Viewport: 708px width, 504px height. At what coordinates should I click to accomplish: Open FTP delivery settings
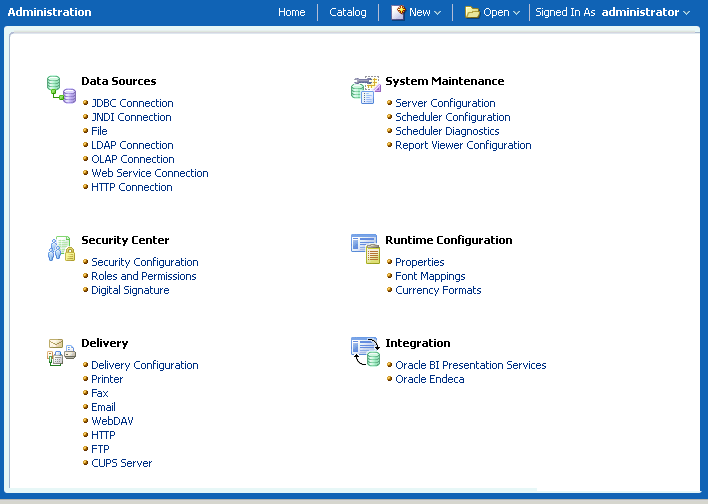tap(100, 449)
